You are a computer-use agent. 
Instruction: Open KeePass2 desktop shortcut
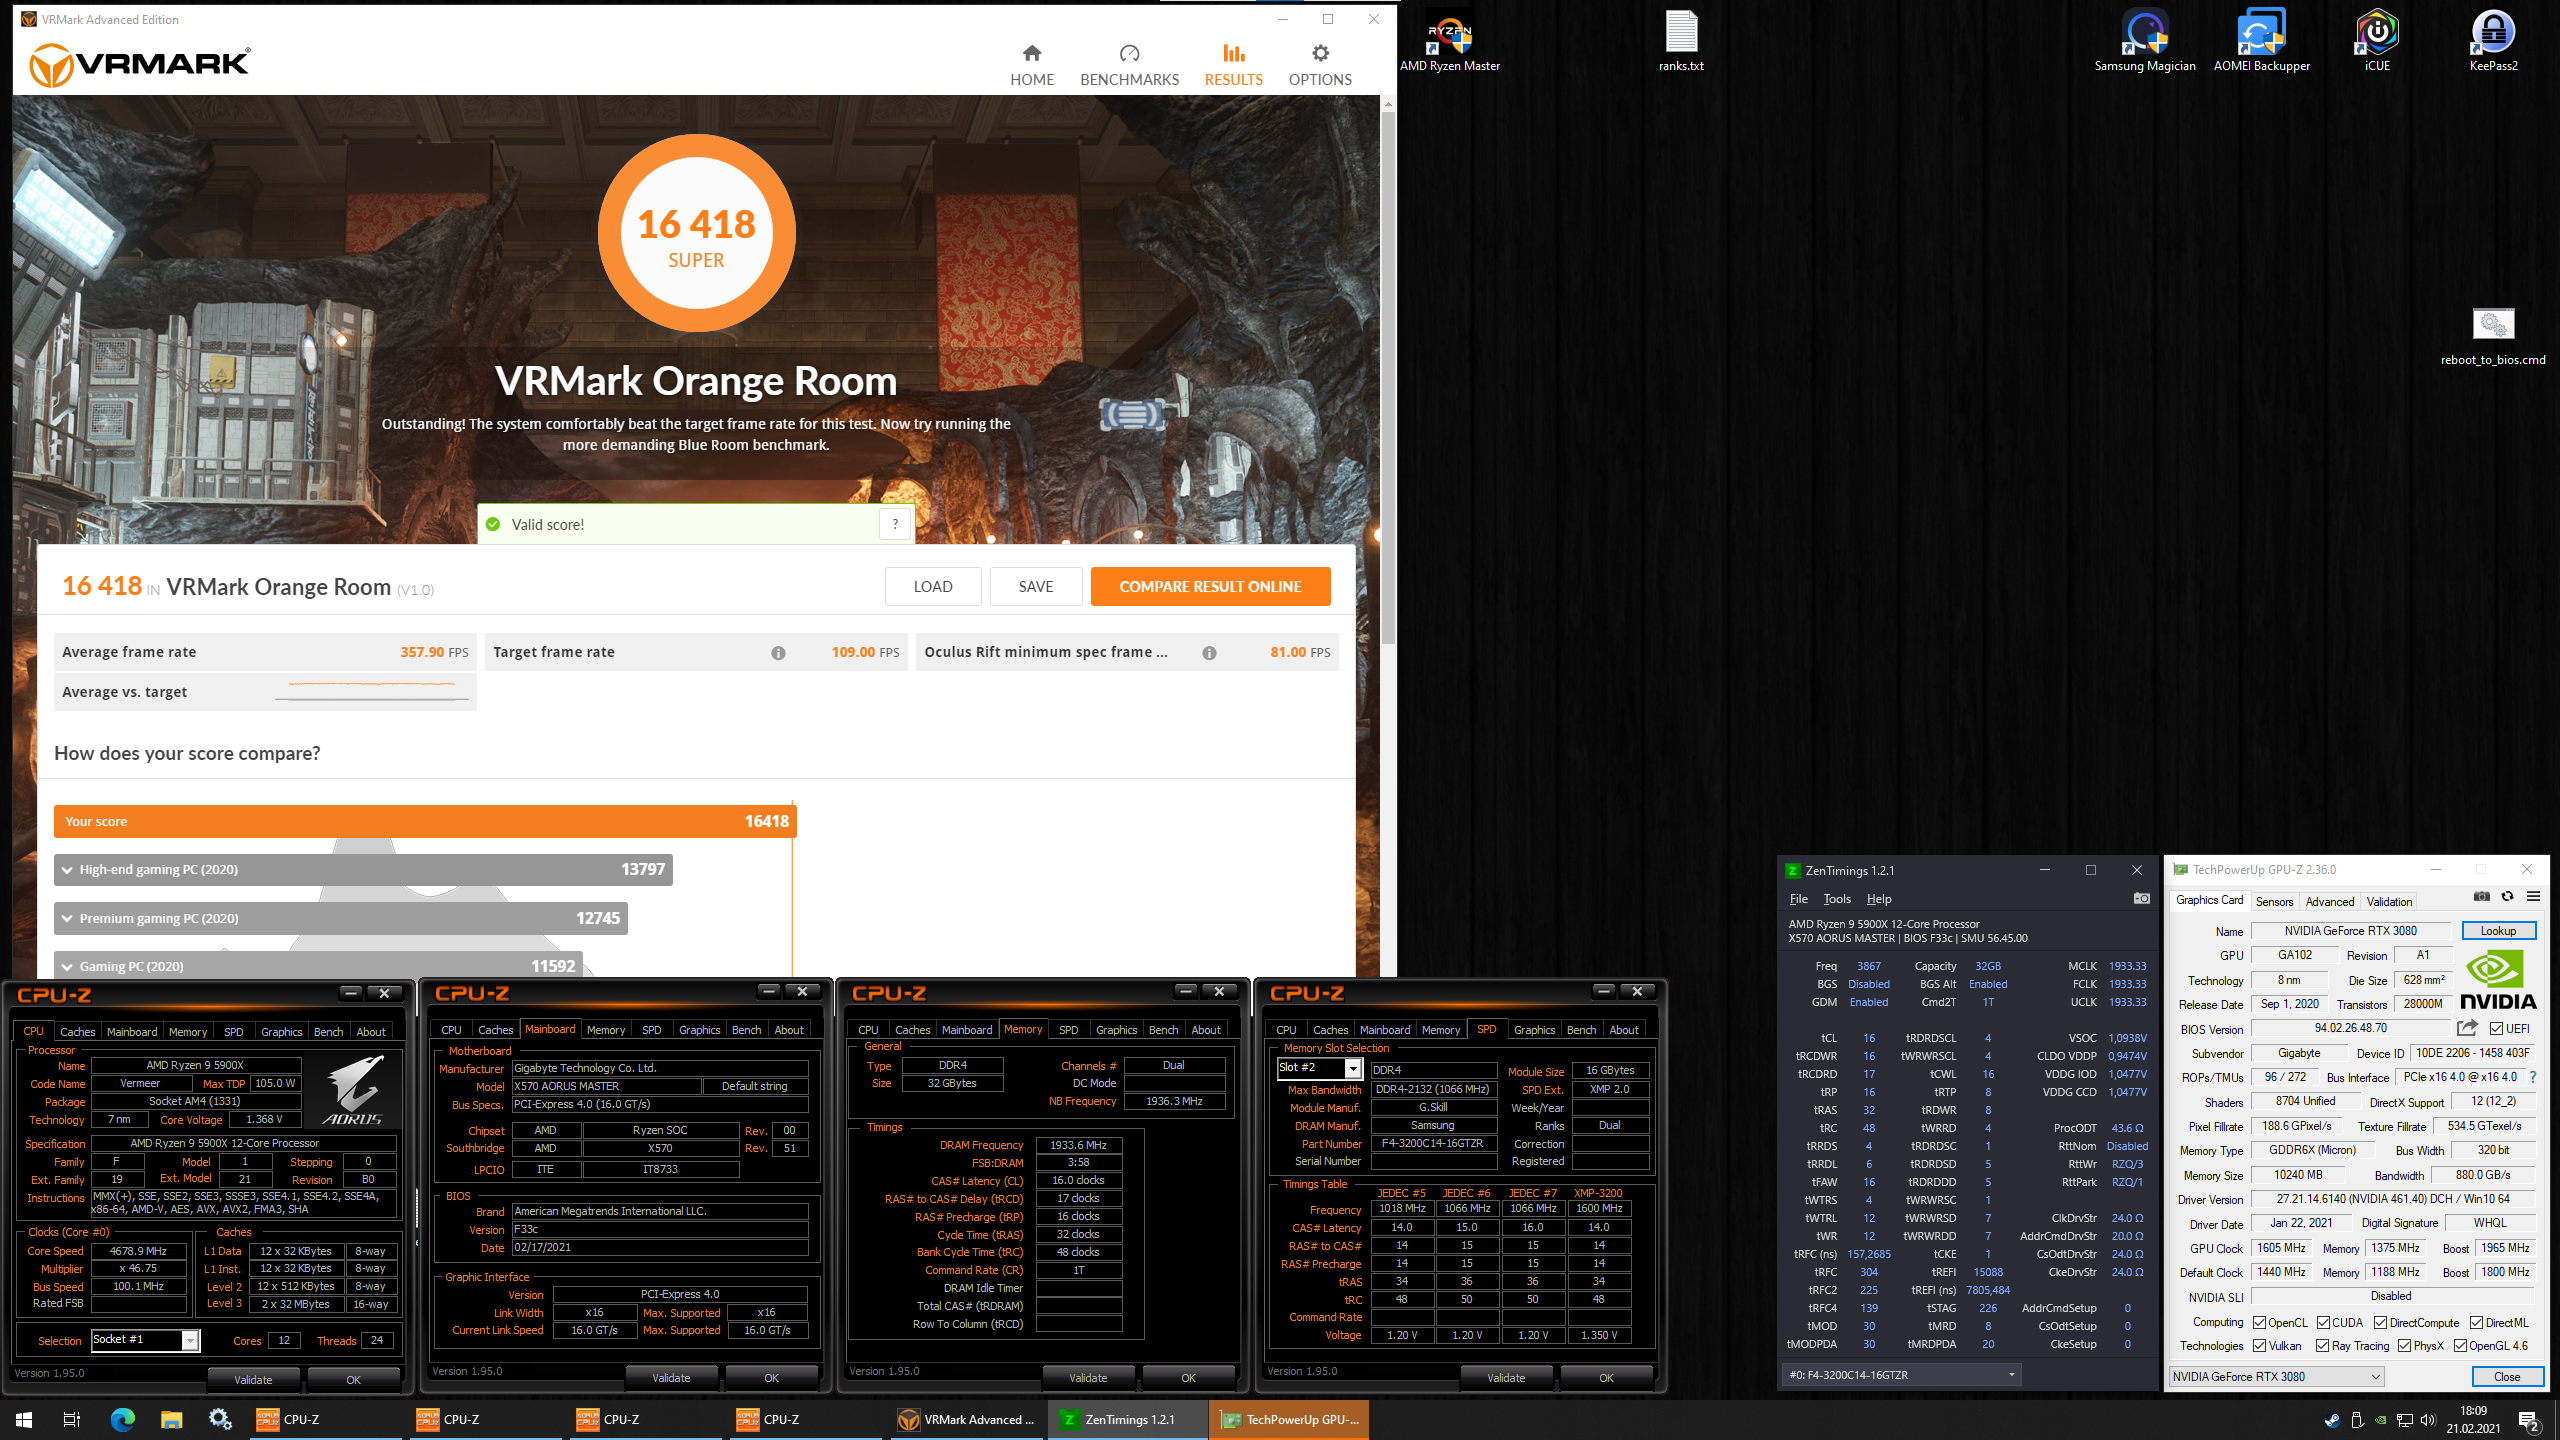pyautogui.click(x=2493, y=42)
